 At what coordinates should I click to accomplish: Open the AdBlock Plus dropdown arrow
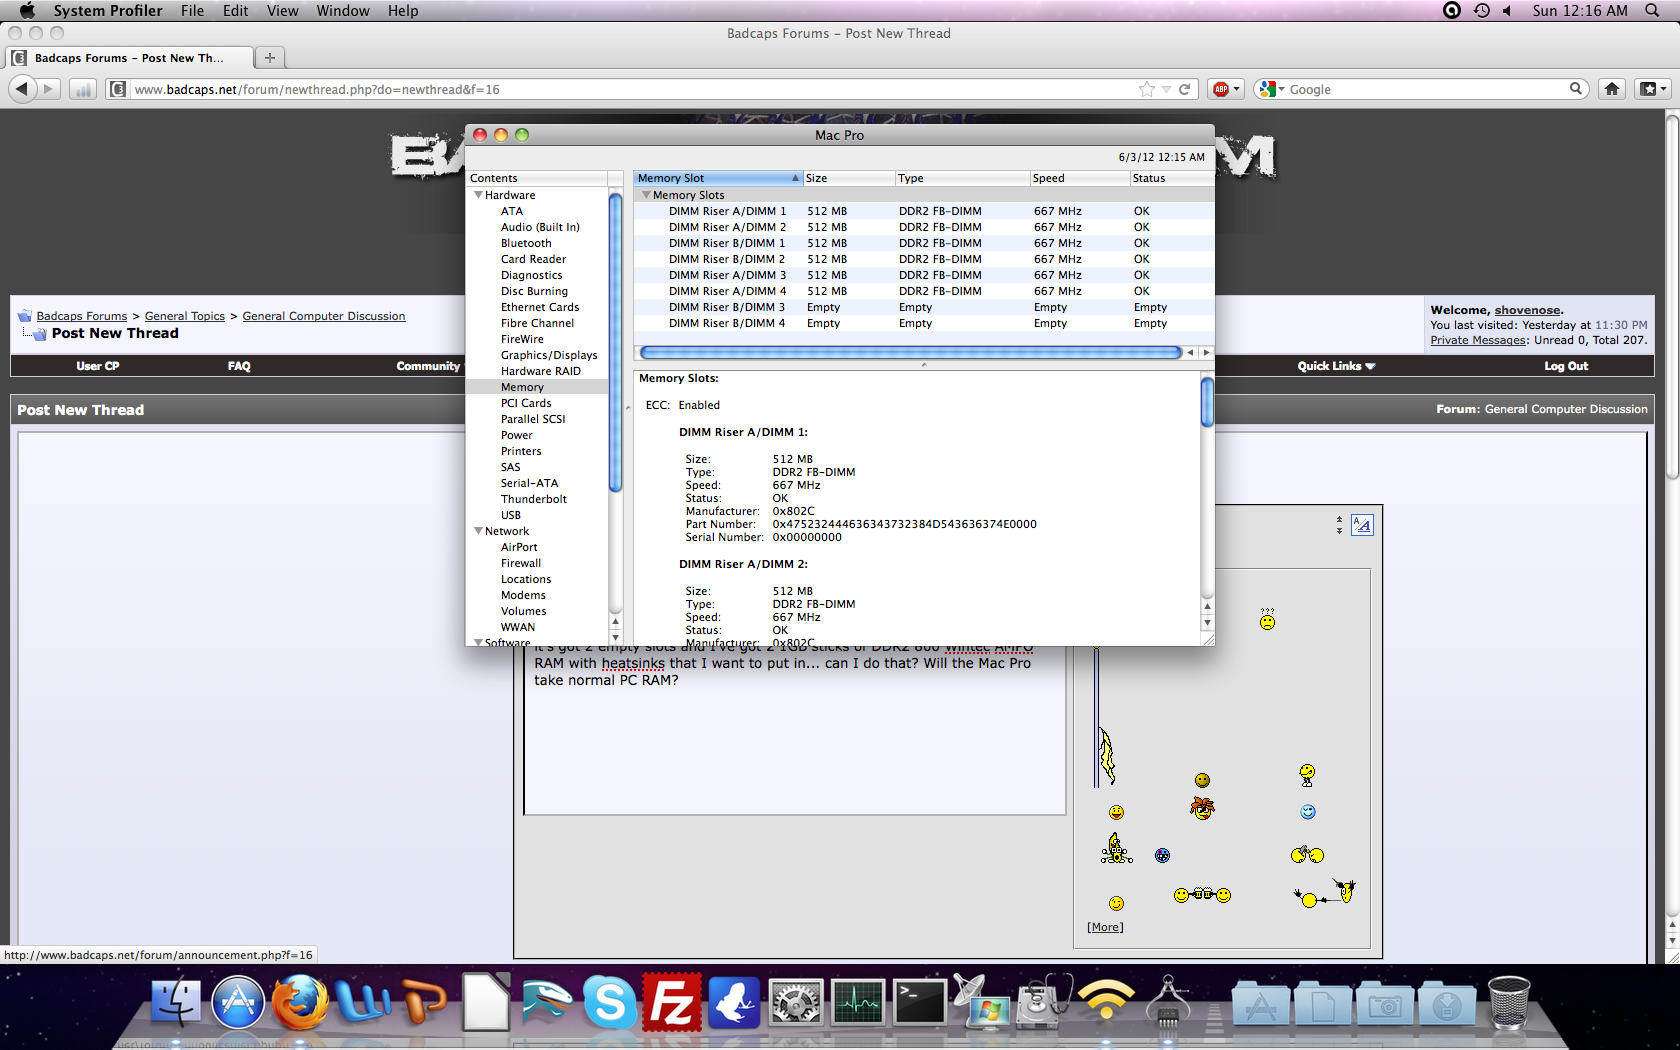[1236, 89]
